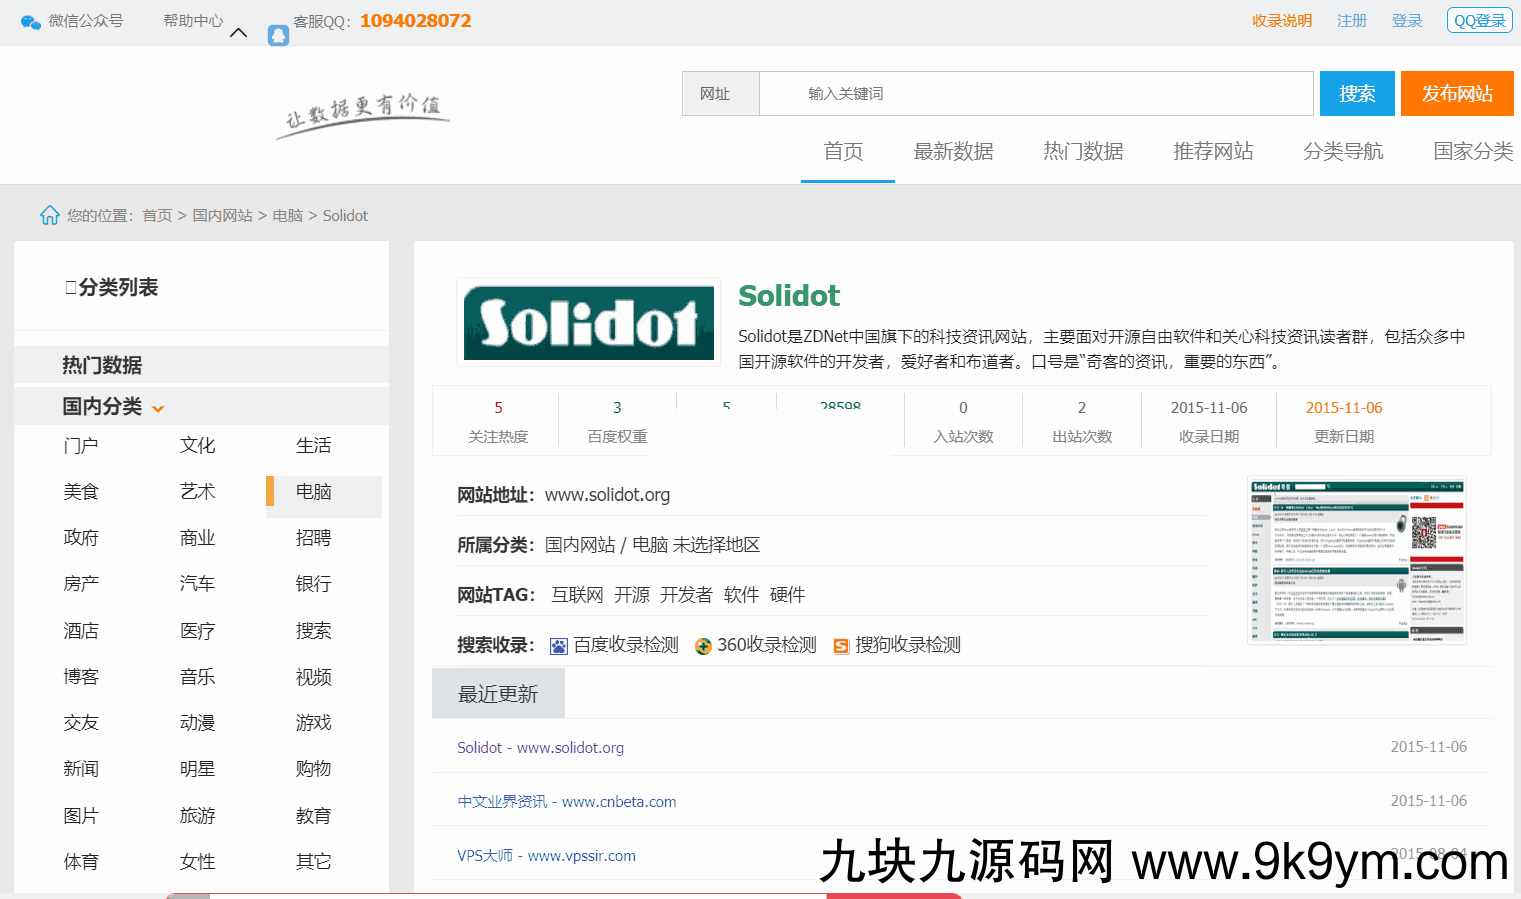
Task: Open the Solidot website screenshot thumbnail
Action: point(1356,560)
